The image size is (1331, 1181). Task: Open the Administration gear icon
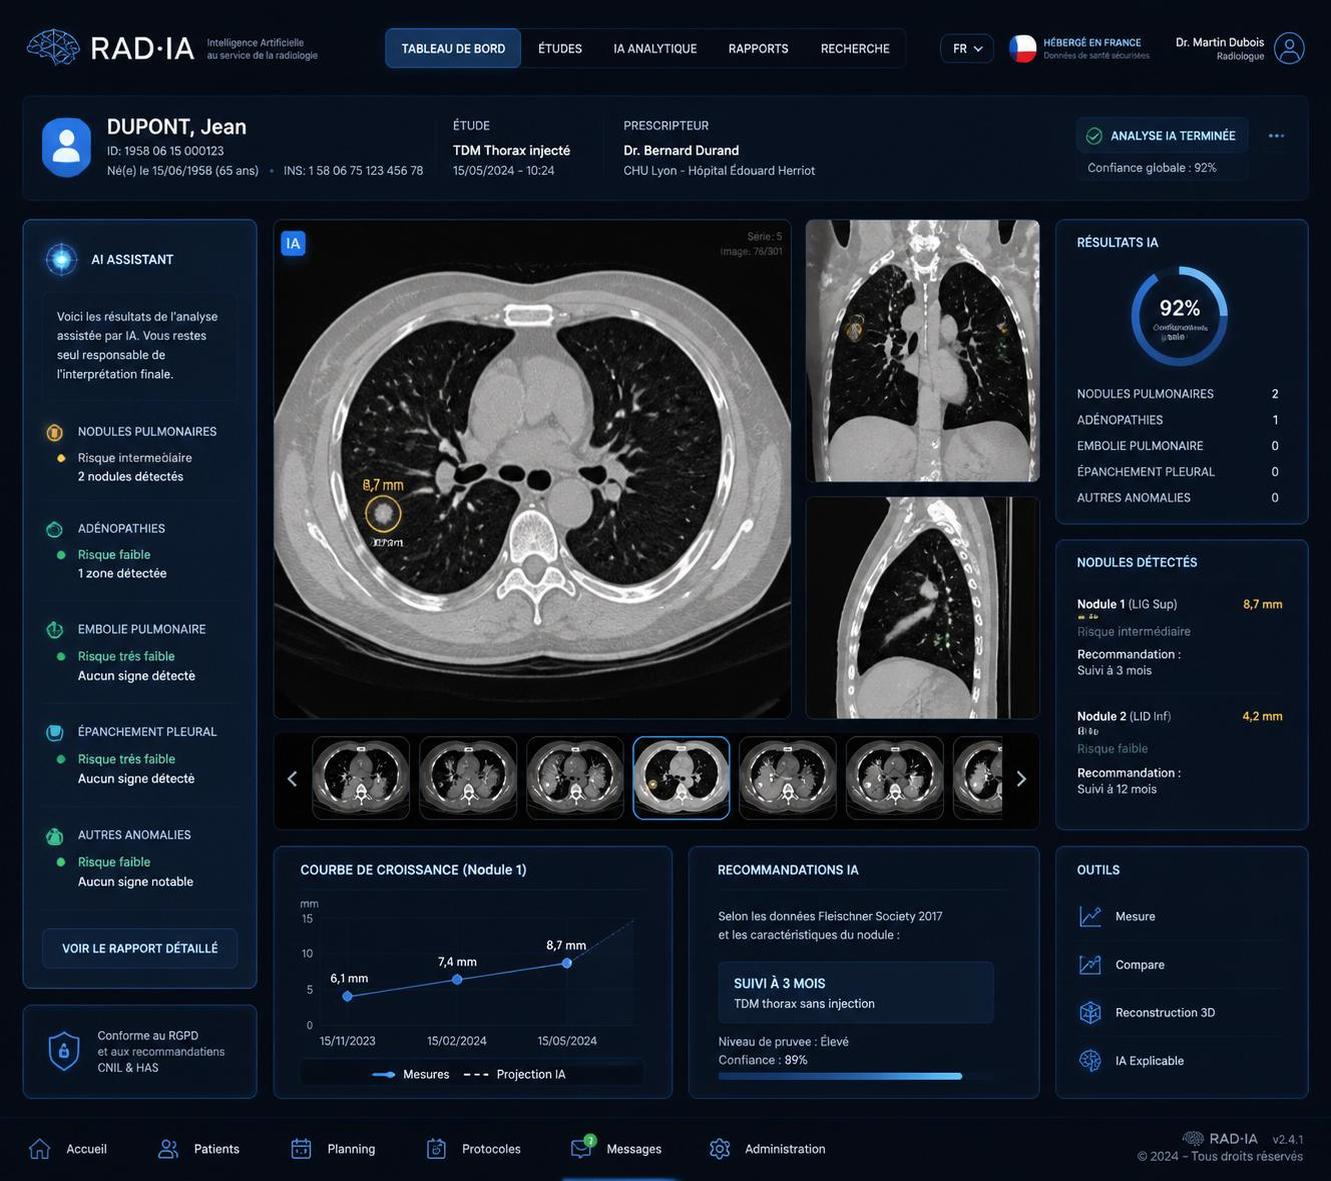pos(720,1149)
